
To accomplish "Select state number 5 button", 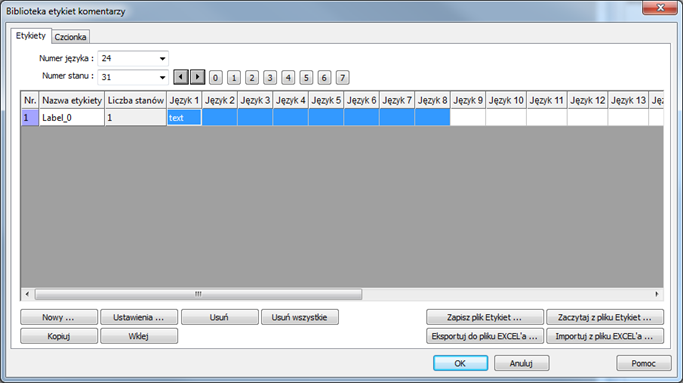I will point(306,78).
